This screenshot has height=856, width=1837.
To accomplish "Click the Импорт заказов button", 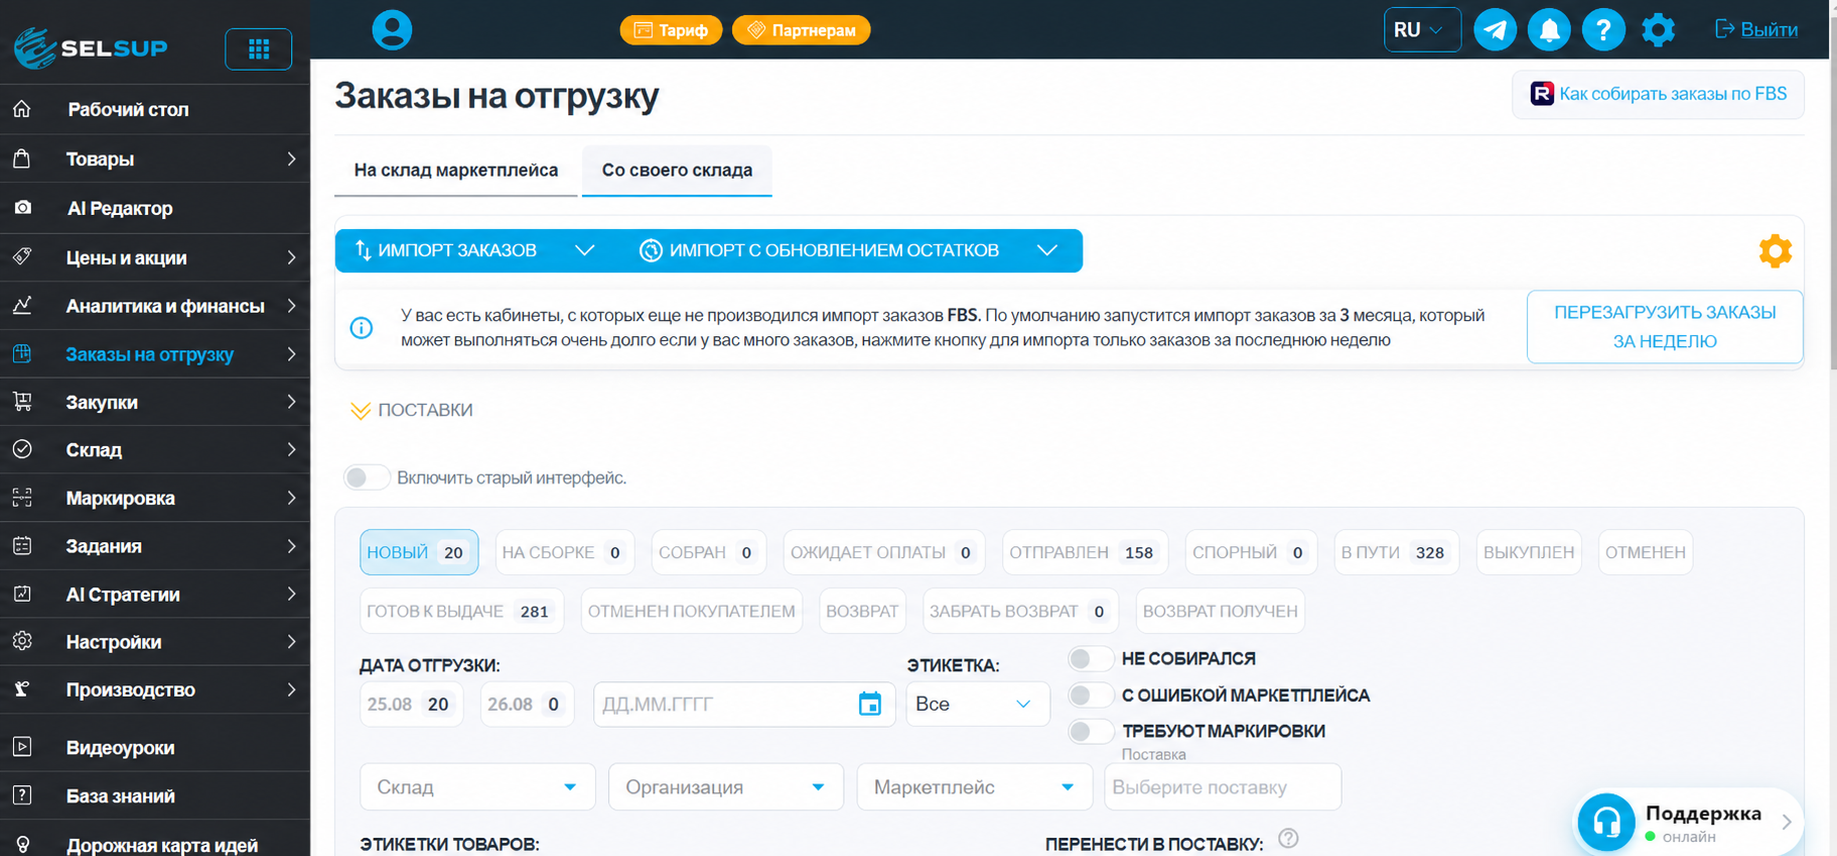I will (x=447, y=250).
